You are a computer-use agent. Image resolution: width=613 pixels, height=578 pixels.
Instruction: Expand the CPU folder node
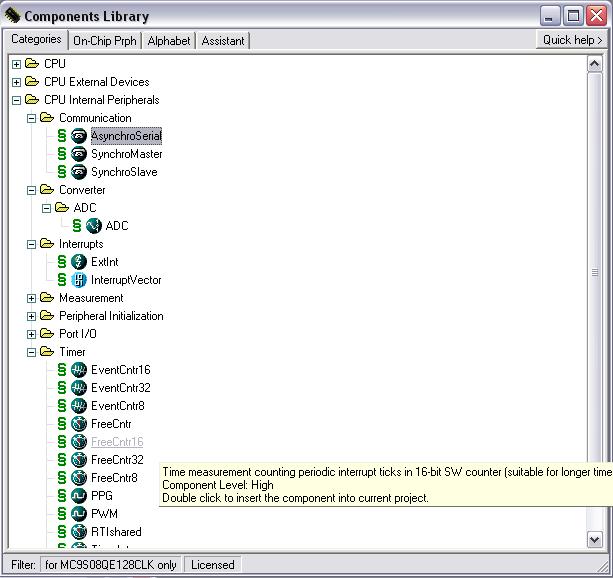(x=17, y=64)
